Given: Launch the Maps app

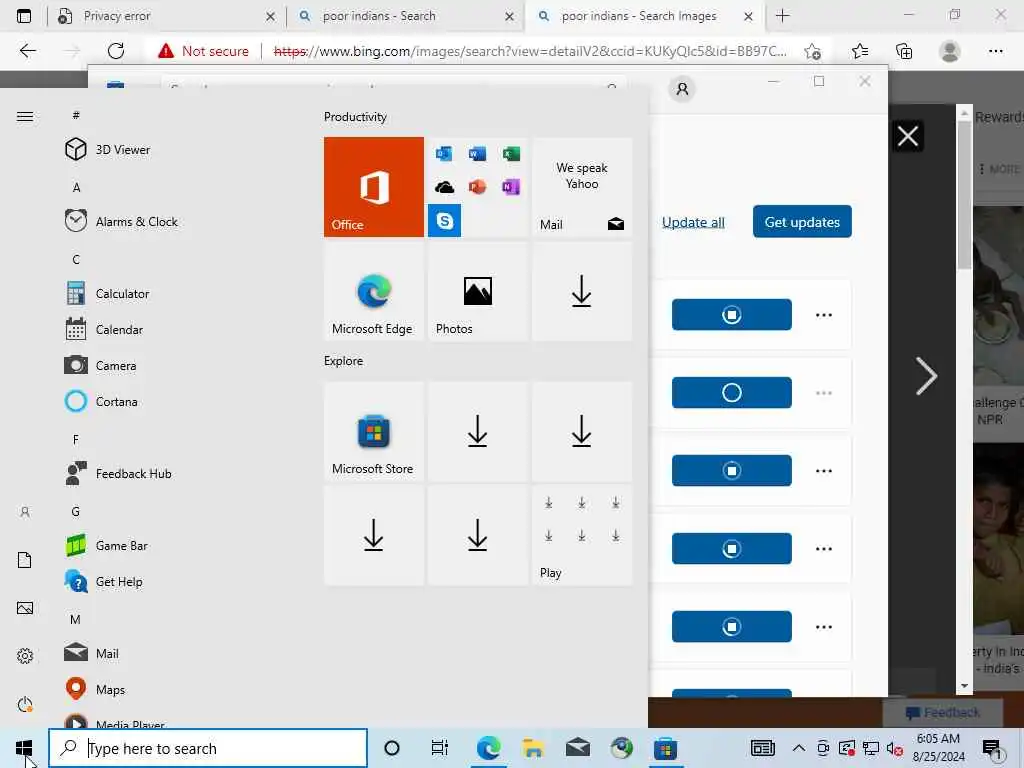Looking at the screenshot, I should [x=95, y=689].
